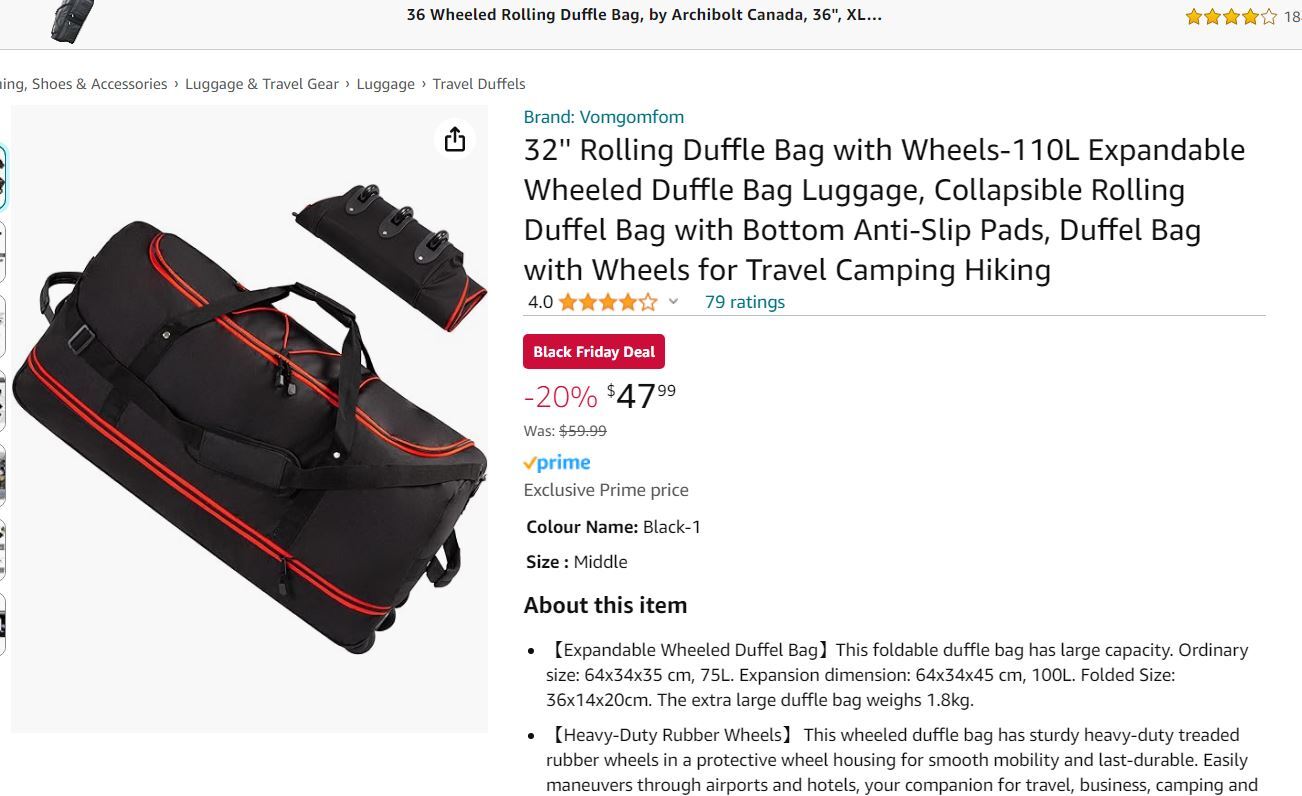Navigate to the Luggage breadcrumb
1302x796 pixels.
pyautogui.click(x=385, y=84)
